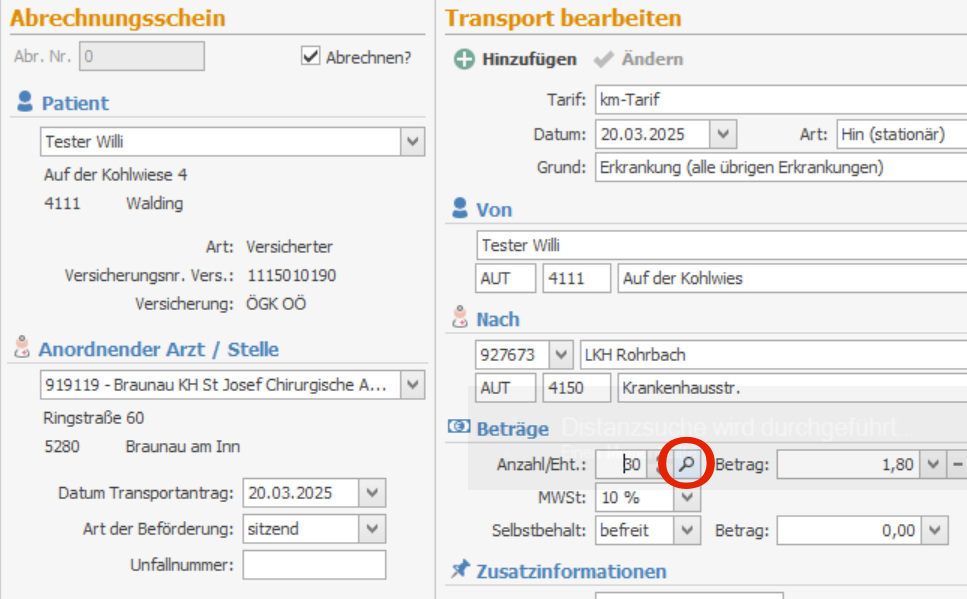
Task: Click the Anordnender Arzt doctor icon
Action: tap(21, 348)
